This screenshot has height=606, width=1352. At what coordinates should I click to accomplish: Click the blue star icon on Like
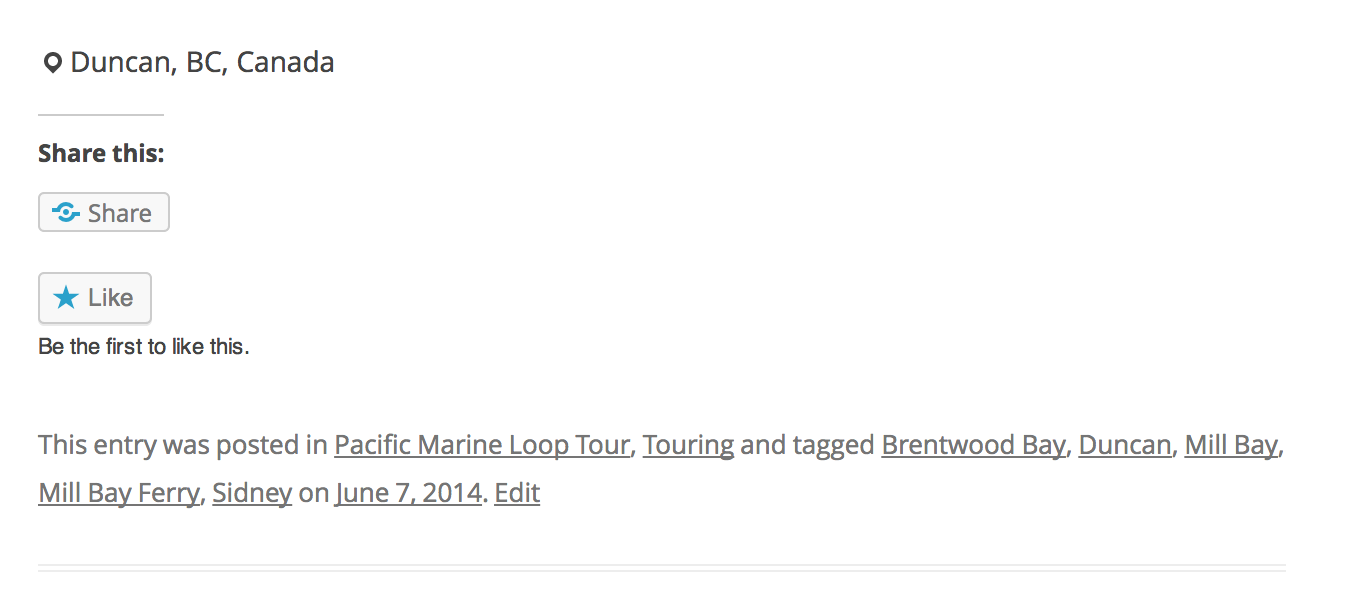[66, 298]
